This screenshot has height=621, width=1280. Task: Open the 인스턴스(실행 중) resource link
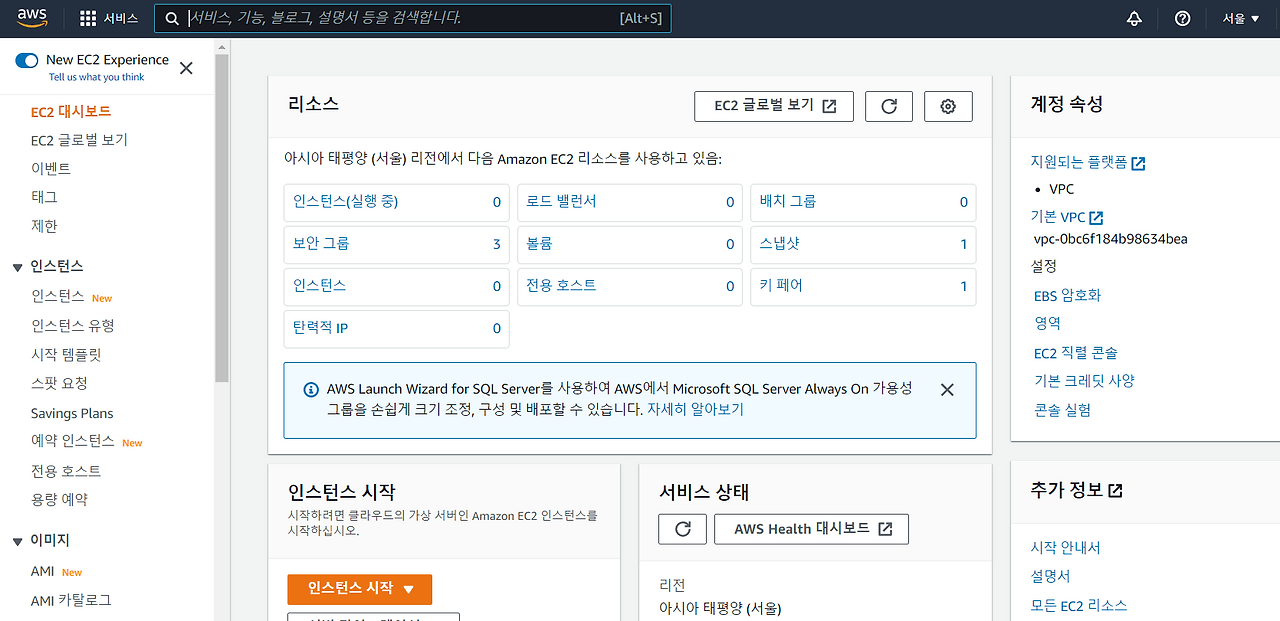click(345, 202)
